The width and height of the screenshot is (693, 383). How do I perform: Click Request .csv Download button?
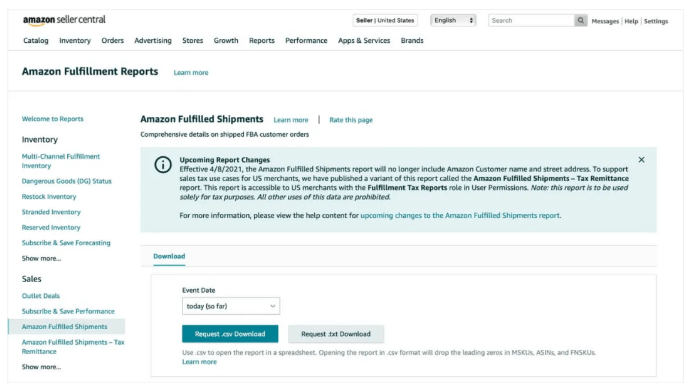pyautogui.click(x=230, y=334)
